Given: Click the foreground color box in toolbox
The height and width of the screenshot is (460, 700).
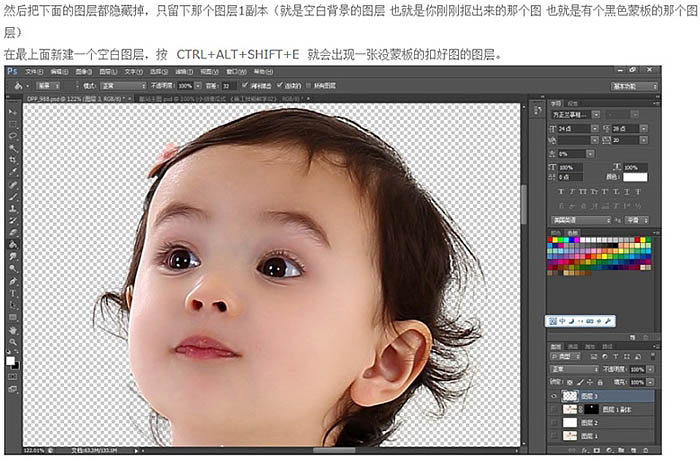Looking at the screenshot, I should pyautogui.click(x=10, y=361).
